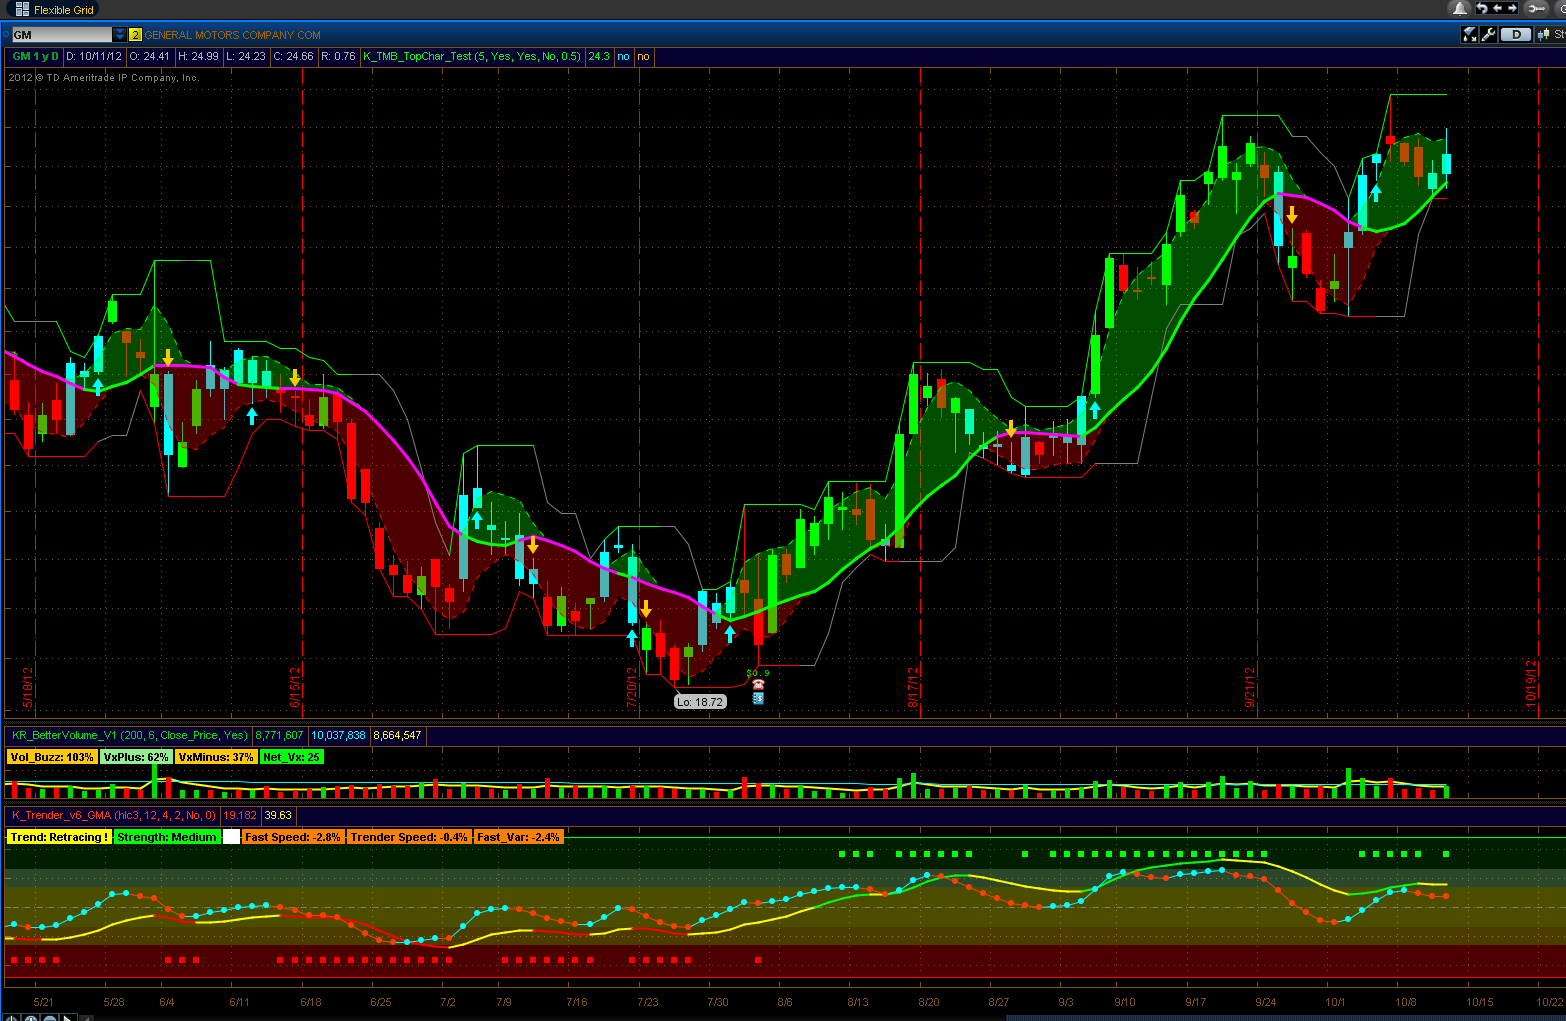
Task: Click the red telephone event icon
Action: [x=758, y=685]
